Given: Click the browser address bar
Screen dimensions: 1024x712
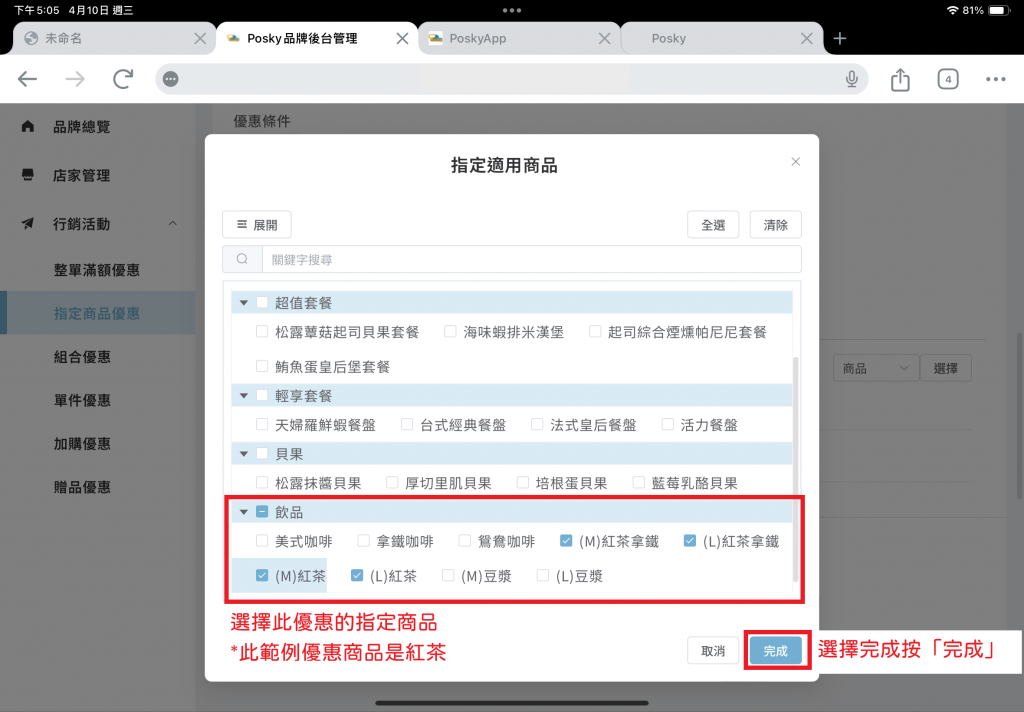Looking at the screenshot, I should 511,79.
